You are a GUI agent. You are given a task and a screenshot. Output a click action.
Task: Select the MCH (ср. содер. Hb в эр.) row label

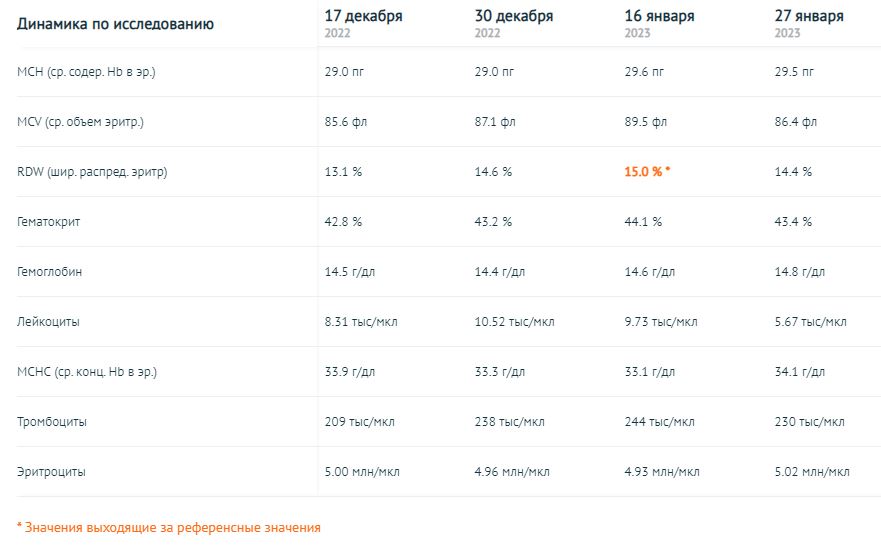86,72
